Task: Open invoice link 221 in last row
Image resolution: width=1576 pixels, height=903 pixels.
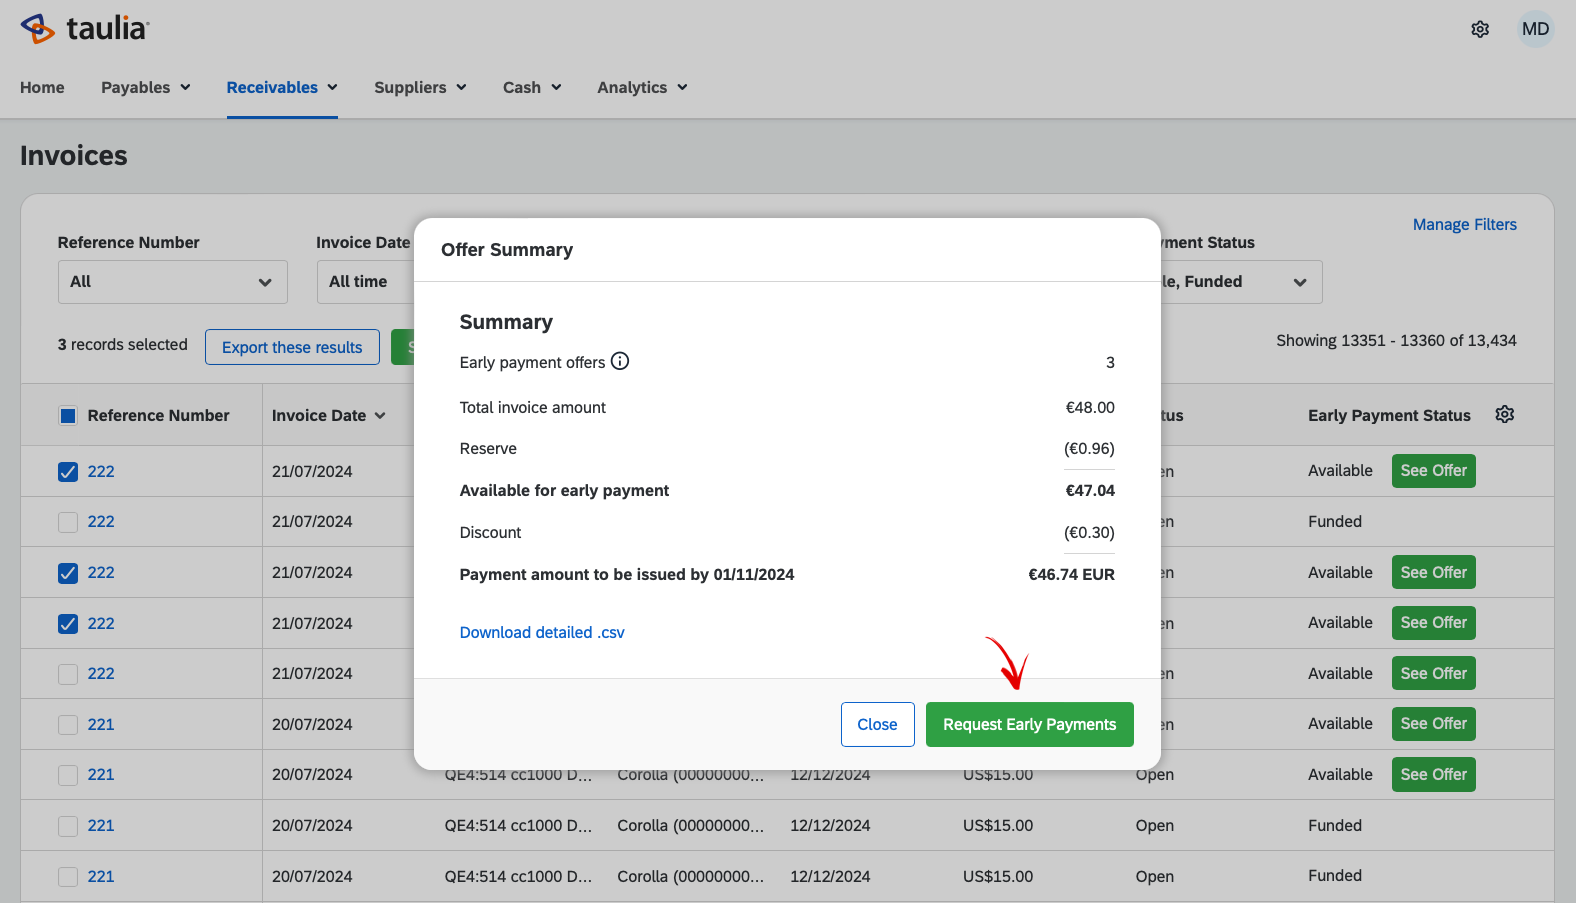Action: [101, 876]
